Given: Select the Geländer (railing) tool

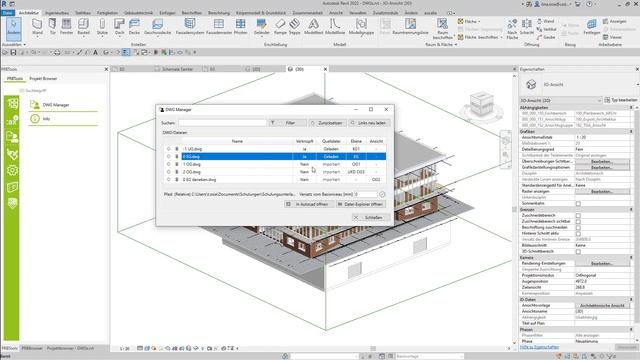Looking at the screenshot, I should (262, 27).
